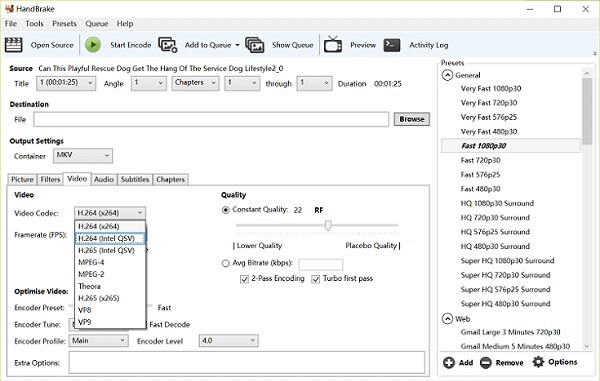The width and height of the screenshot is (600, 381).
Task: Switch to the Chapters tab
Action: (170, 179)
